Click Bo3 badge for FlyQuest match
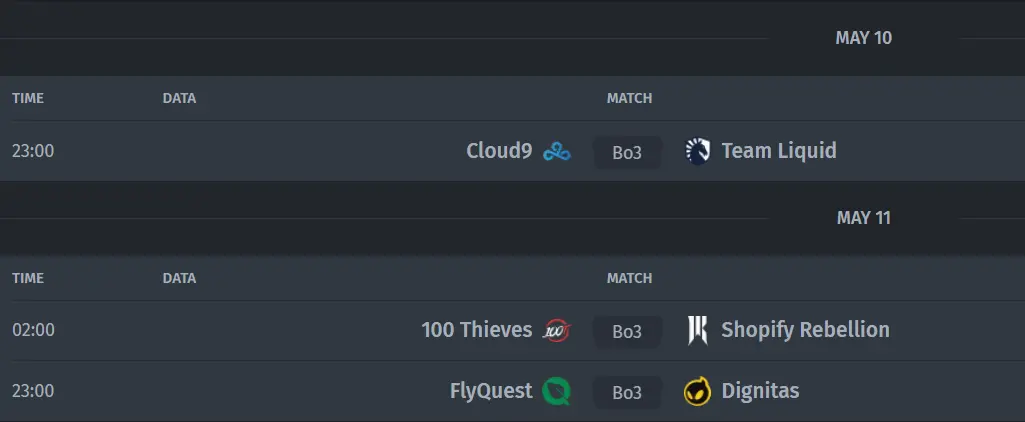Screen dimensions: 1025x422 pos(627,392)
